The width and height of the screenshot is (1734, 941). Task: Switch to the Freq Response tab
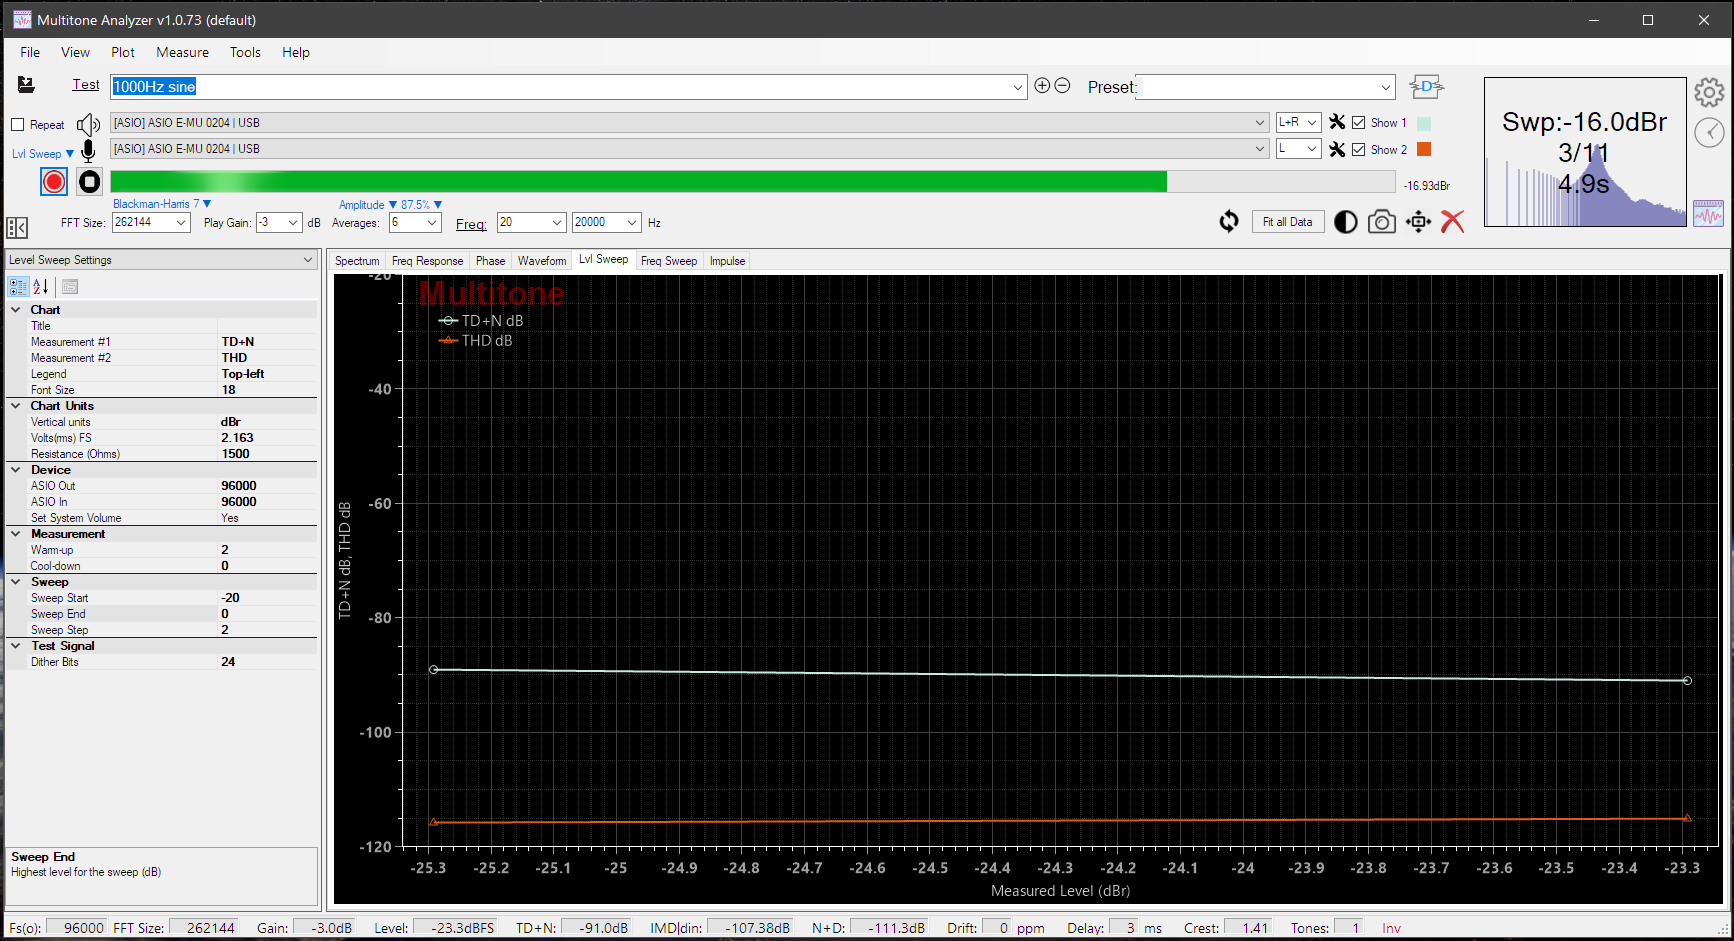(x=427, y=261)
